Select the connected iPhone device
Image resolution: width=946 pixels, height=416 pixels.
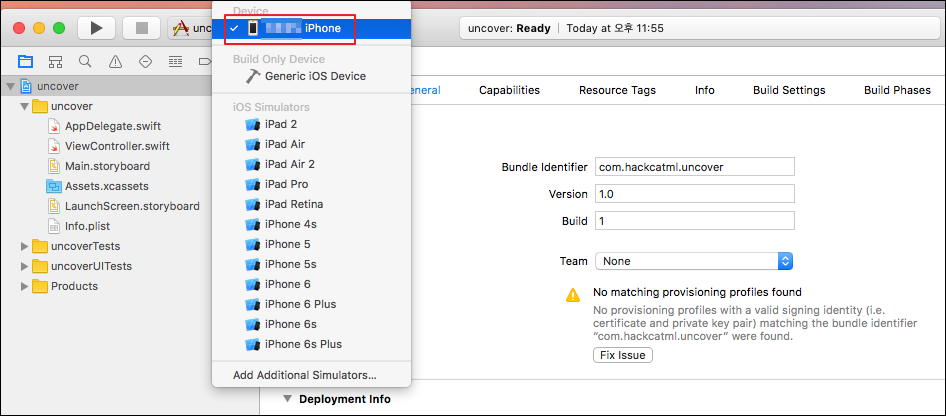[311, 28]
